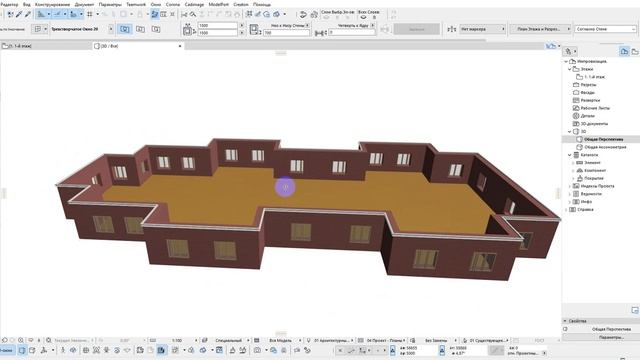
Task: Switch to the 3D / Все tab
Action: [x=138, y=46]
